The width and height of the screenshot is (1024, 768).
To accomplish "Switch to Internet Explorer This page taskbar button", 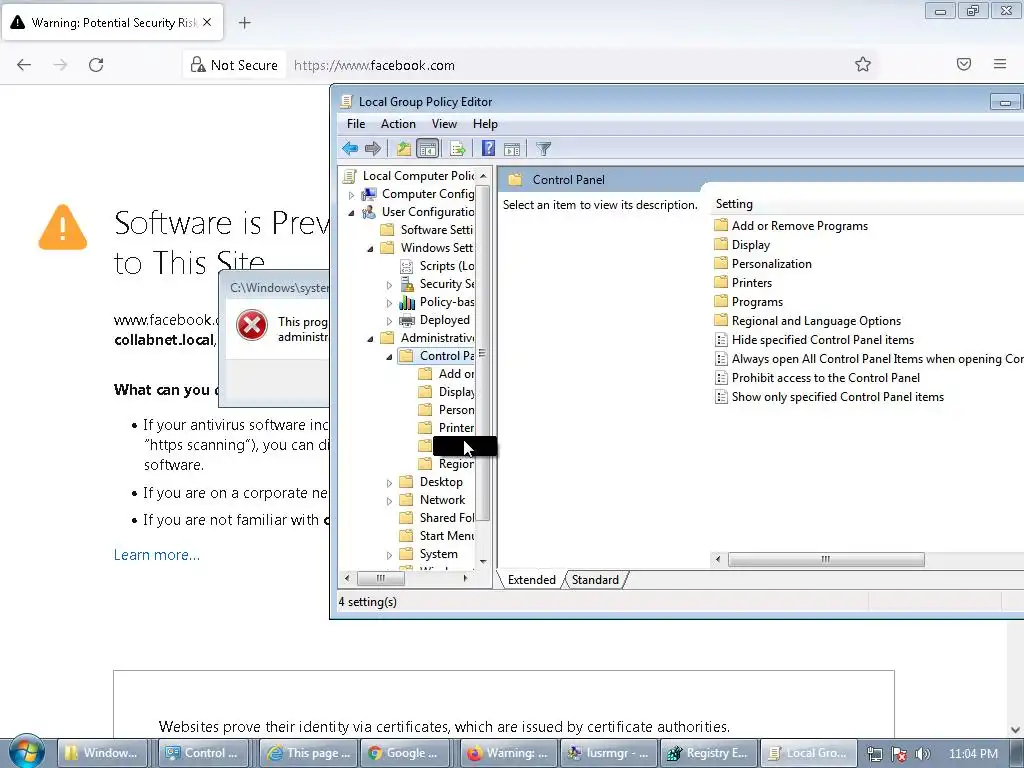I will coord(310,753).
